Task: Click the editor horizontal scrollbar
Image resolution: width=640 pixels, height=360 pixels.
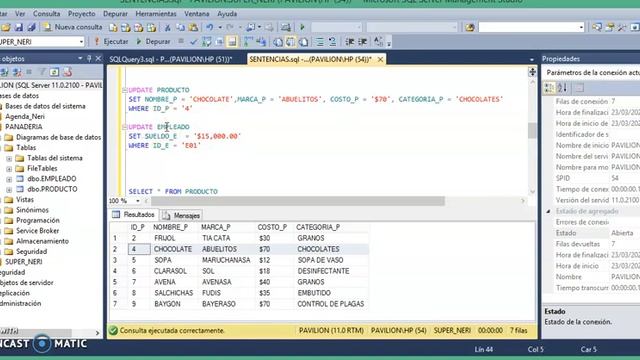Action: click(x=298, y=201)
